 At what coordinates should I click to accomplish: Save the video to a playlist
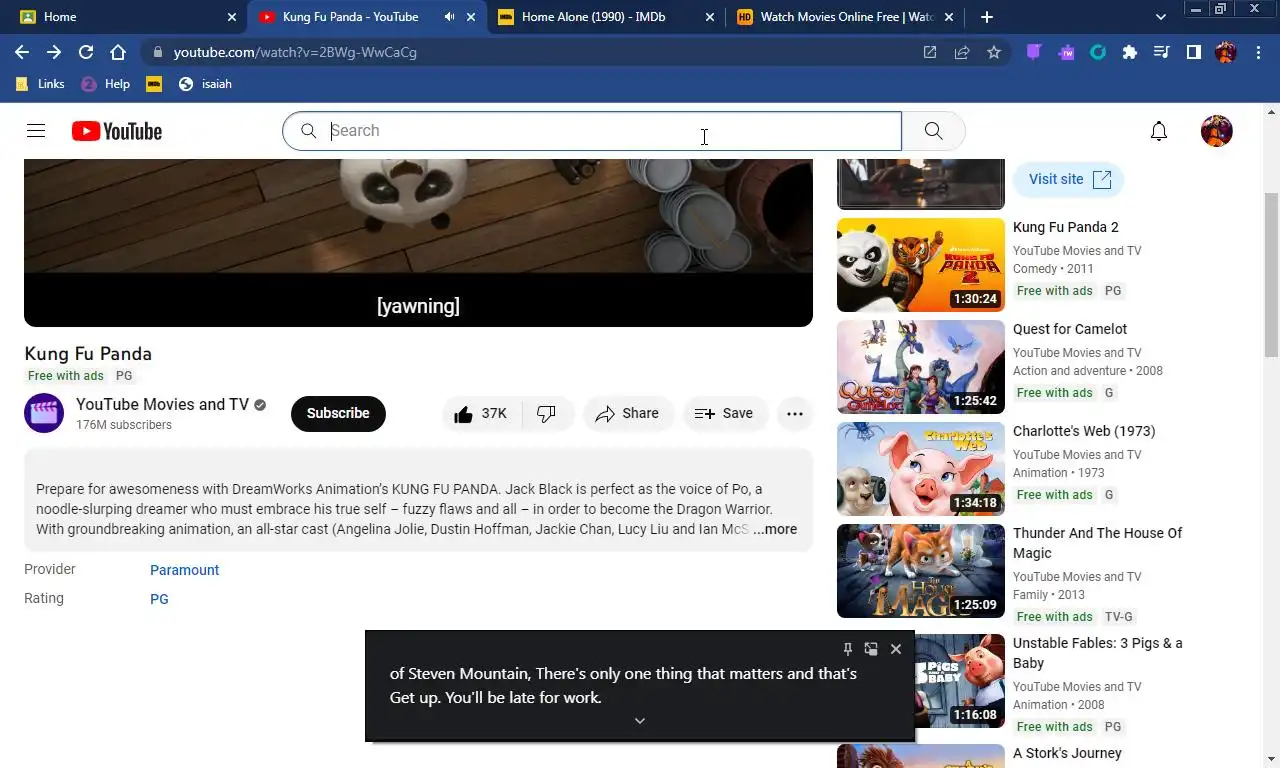tap(725, 414)
